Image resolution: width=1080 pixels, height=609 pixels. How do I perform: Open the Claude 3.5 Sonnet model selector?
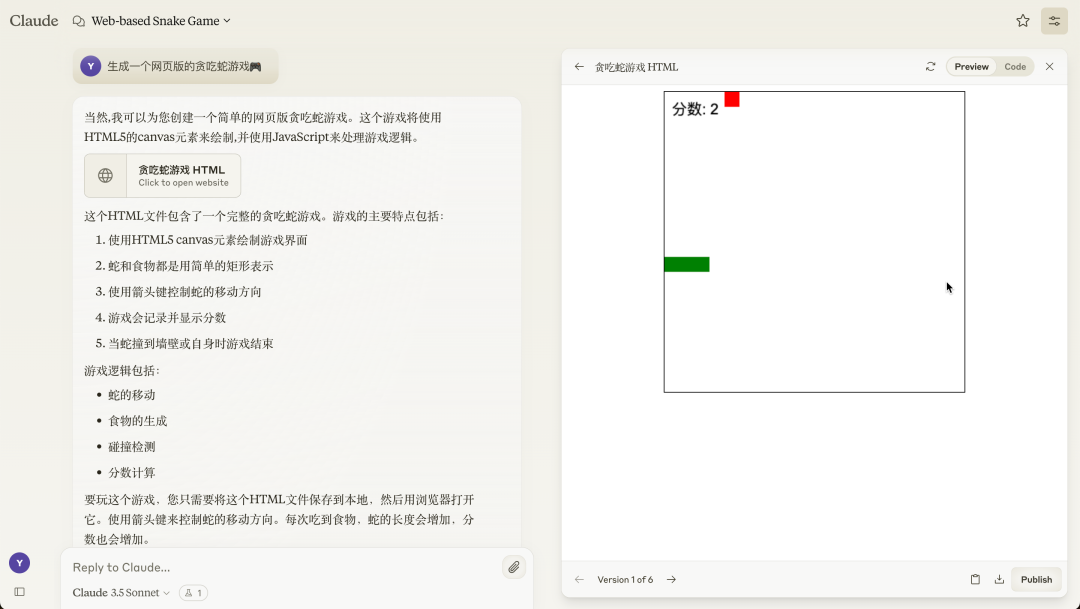point(118,592)
